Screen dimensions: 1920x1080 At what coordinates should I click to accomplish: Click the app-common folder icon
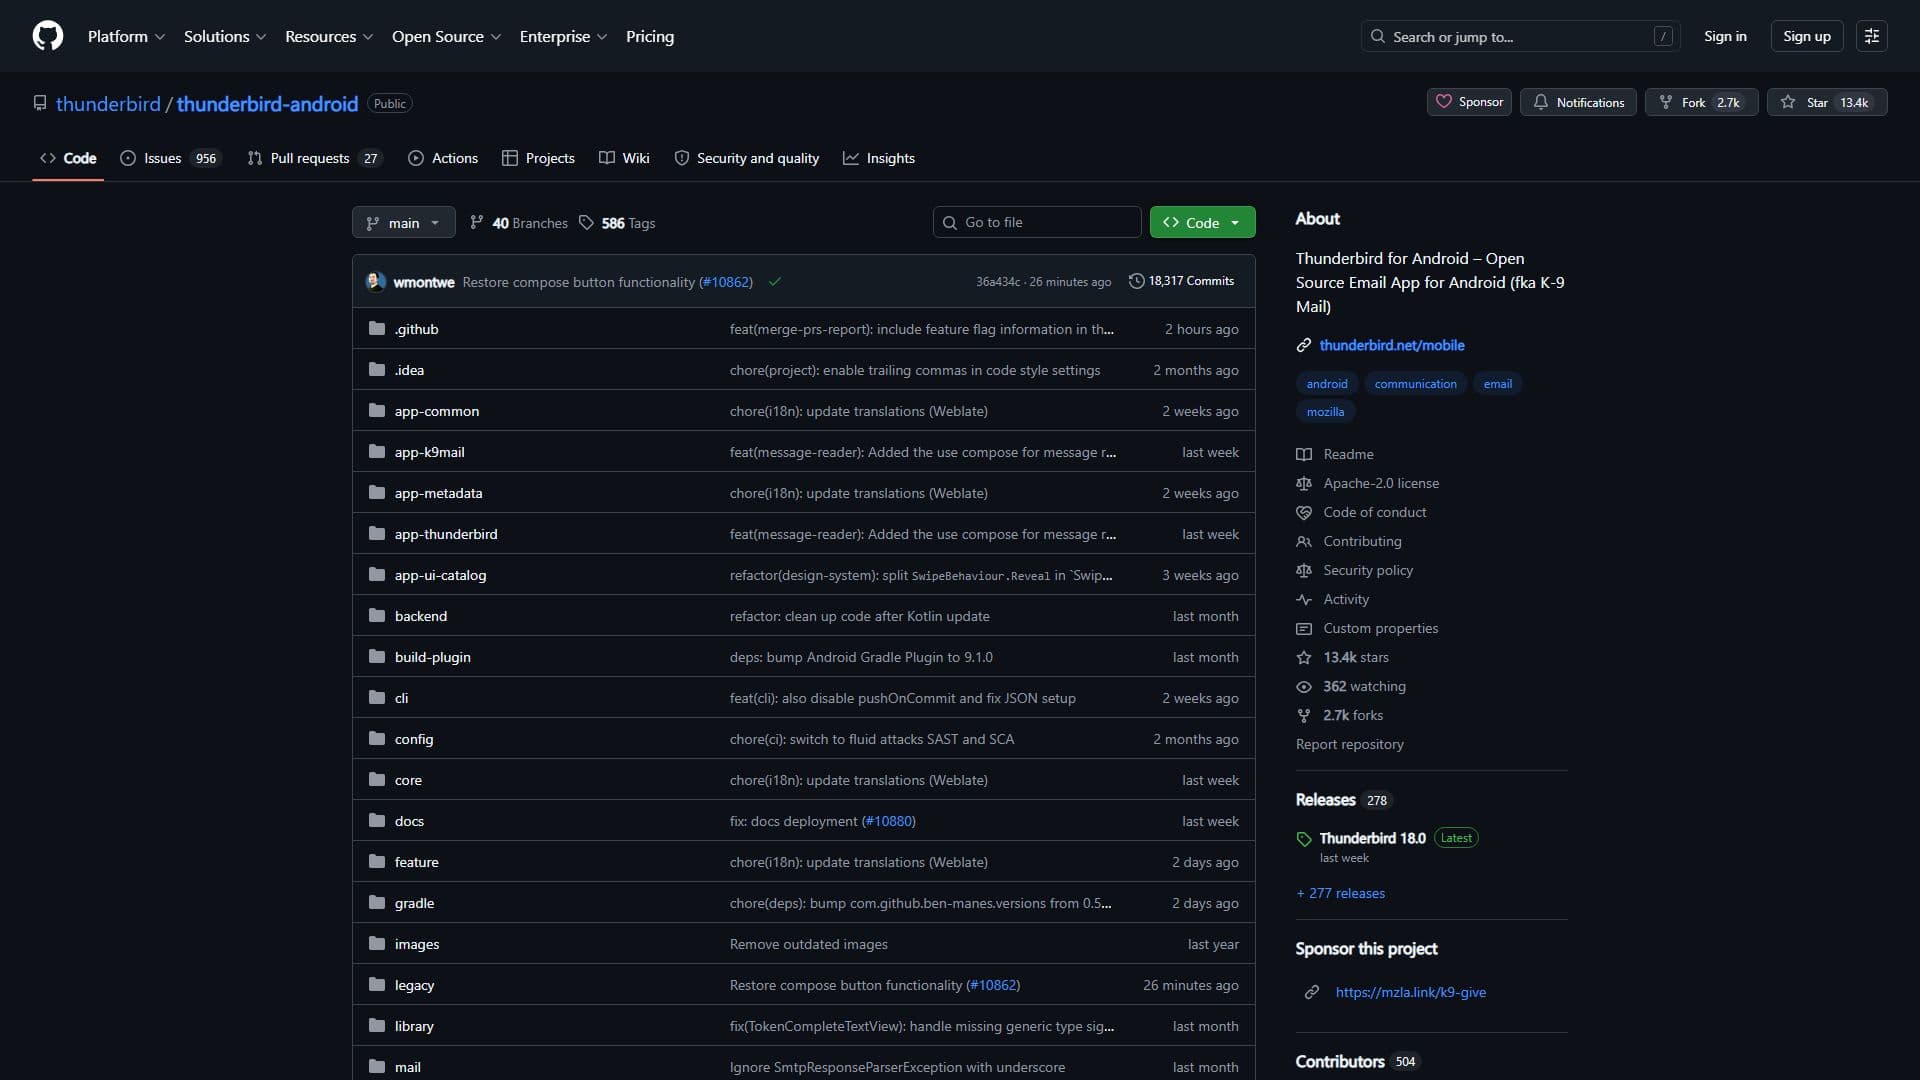click(377, 411)
